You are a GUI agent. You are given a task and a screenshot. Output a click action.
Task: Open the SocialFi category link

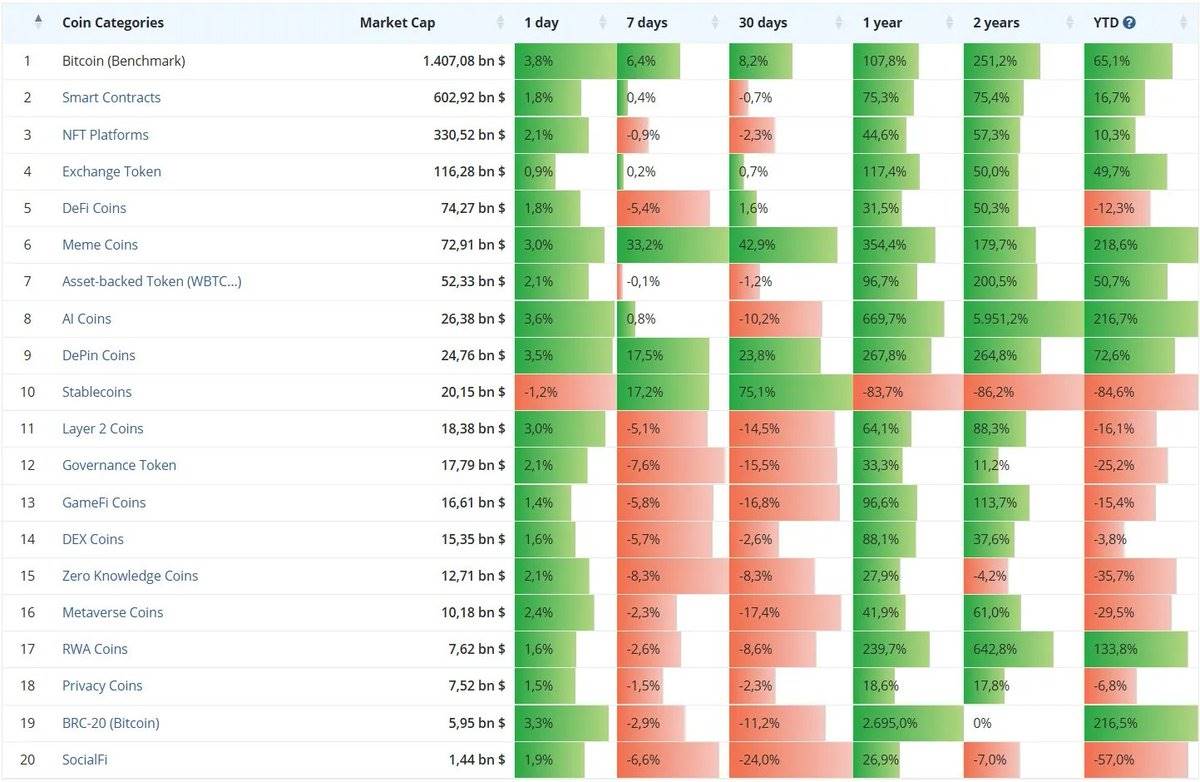[x=84, y=760]
